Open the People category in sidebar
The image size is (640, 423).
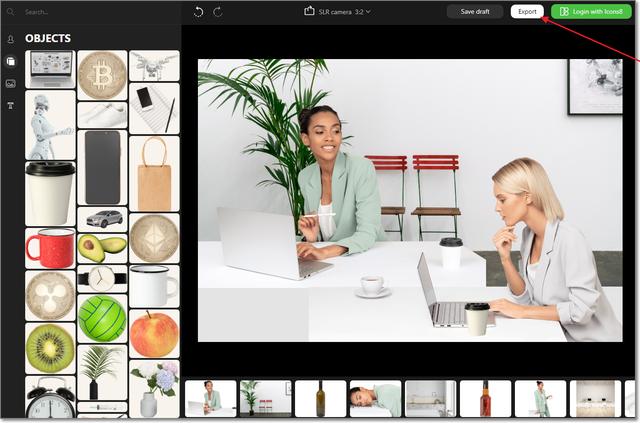(x=10, y=39)
